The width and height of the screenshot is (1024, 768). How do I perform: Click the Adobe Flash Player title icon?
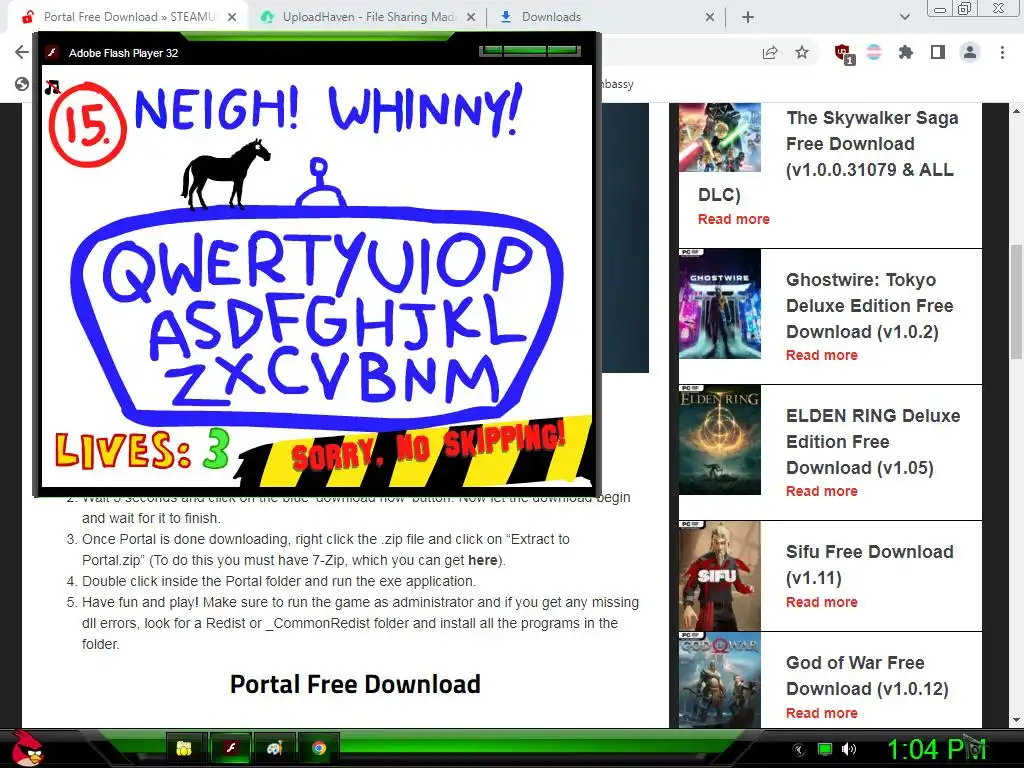click(52, 53)
